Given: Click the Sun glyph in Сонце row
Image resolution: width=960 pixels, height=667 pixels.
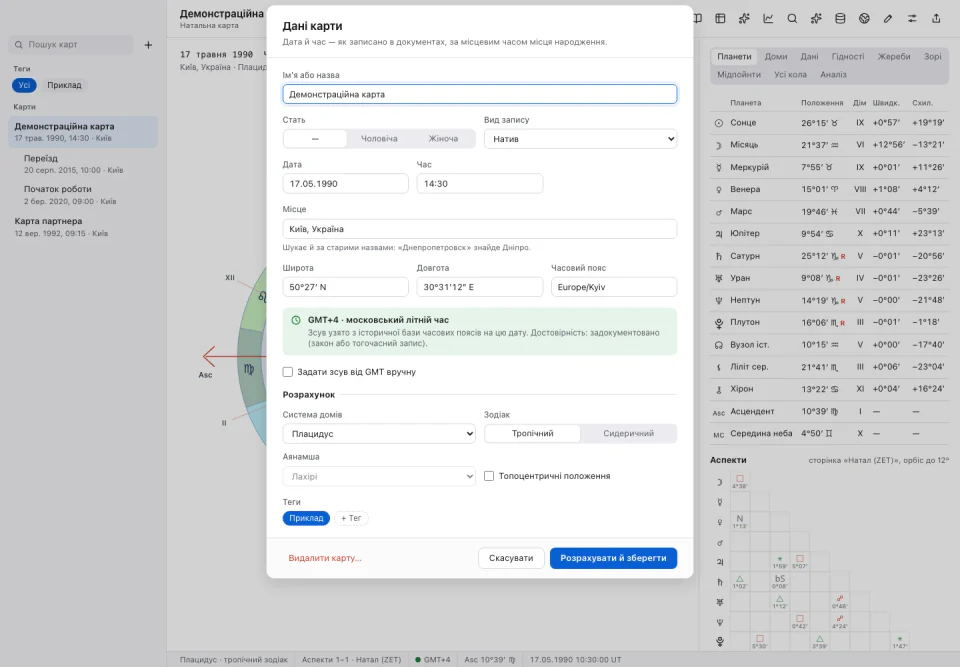Looking at the screenshot, I should coord(719,123).
